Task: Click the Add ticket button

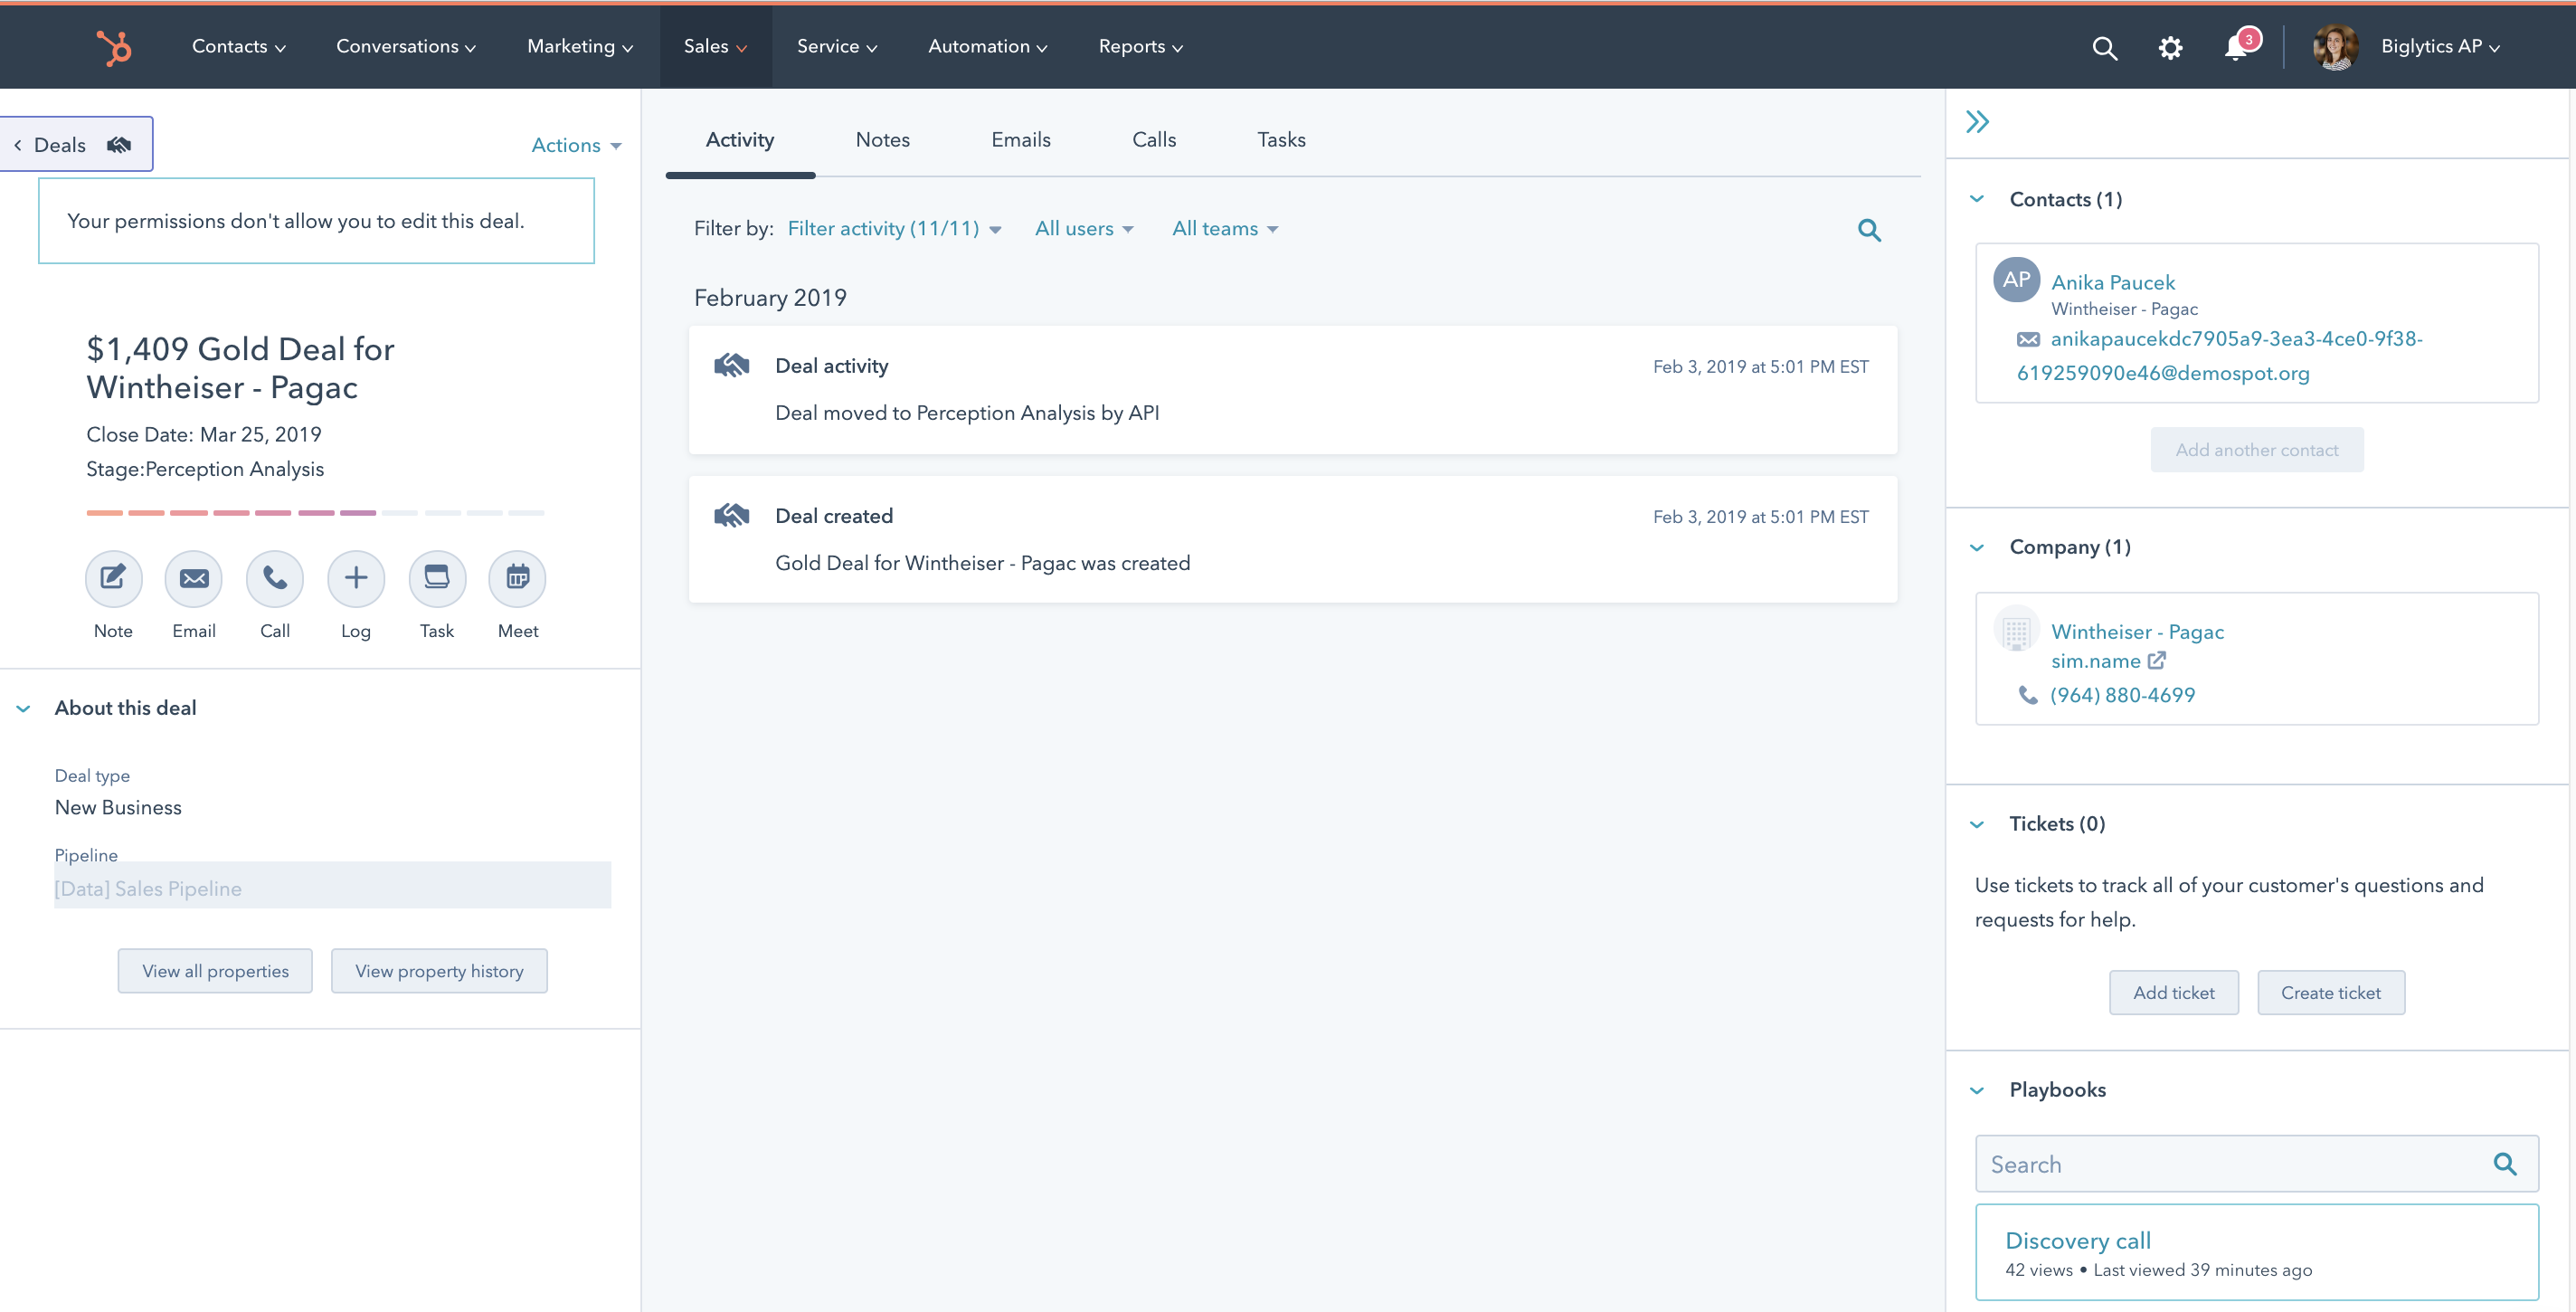Action: [2173, 993]
